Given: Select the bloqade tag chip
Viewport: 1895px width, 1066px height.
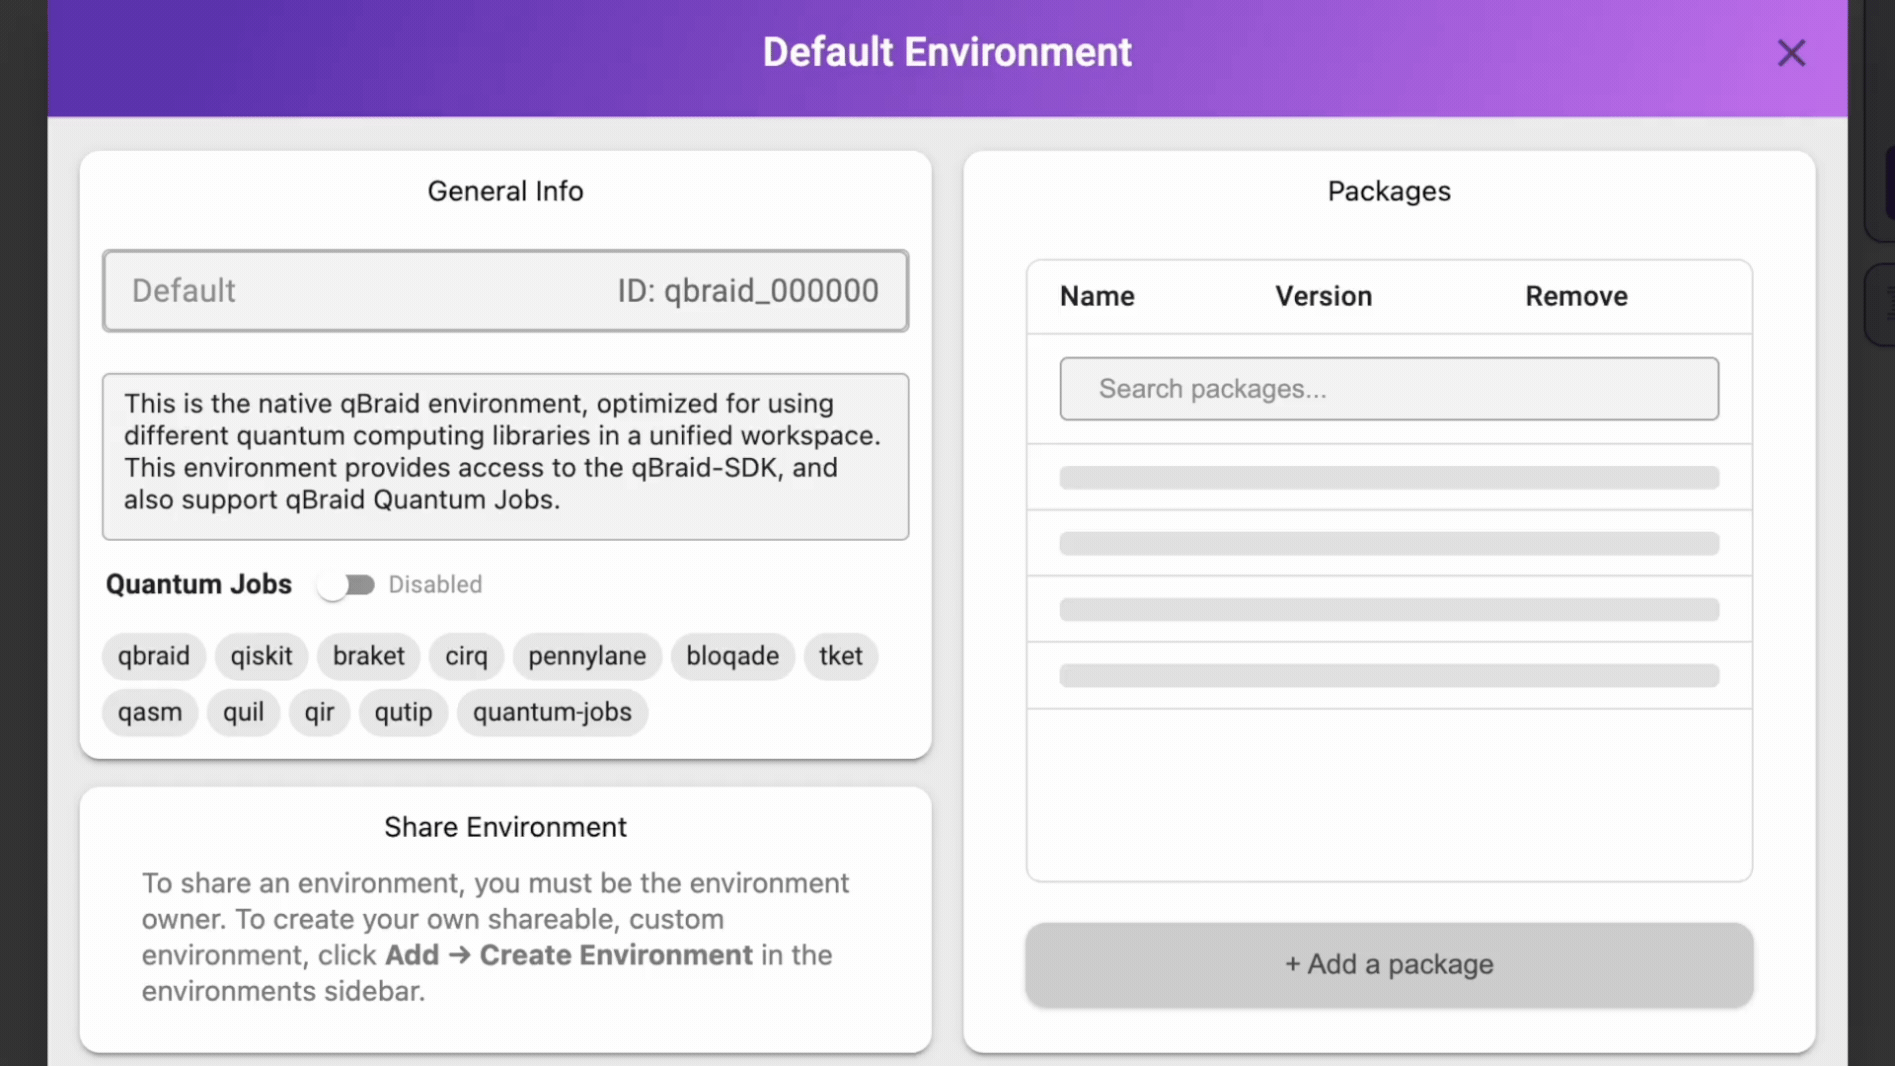Looking at the screenshot, I should 732,656.
